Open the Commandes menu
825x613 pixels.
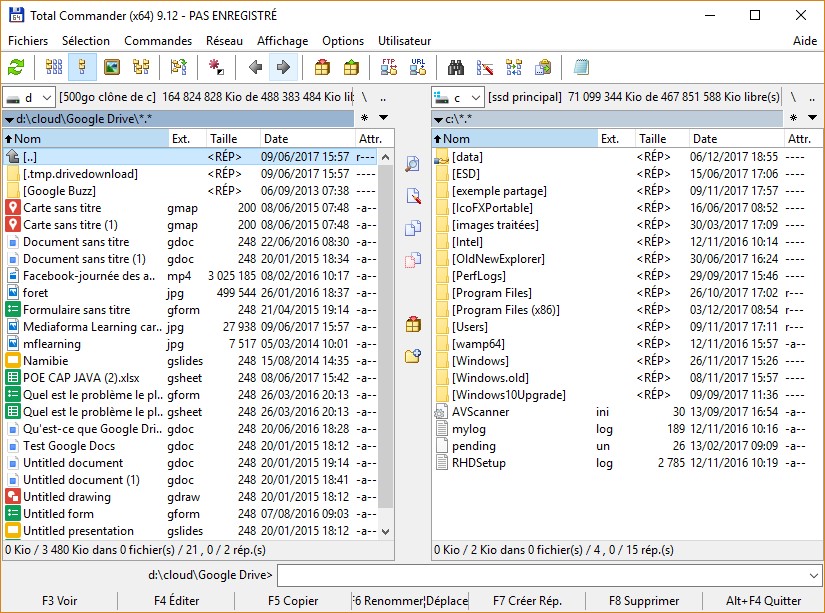158,41
